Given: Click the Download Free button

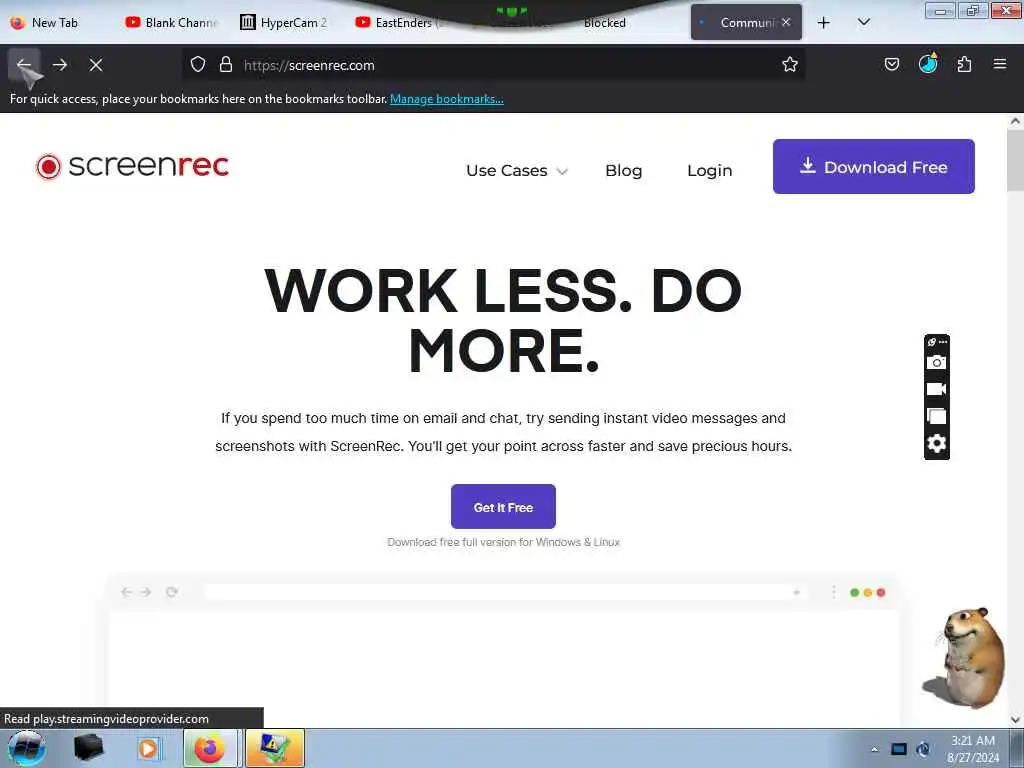Looking at the screenshot, I should pyautogui.click(x=874, y=167).
